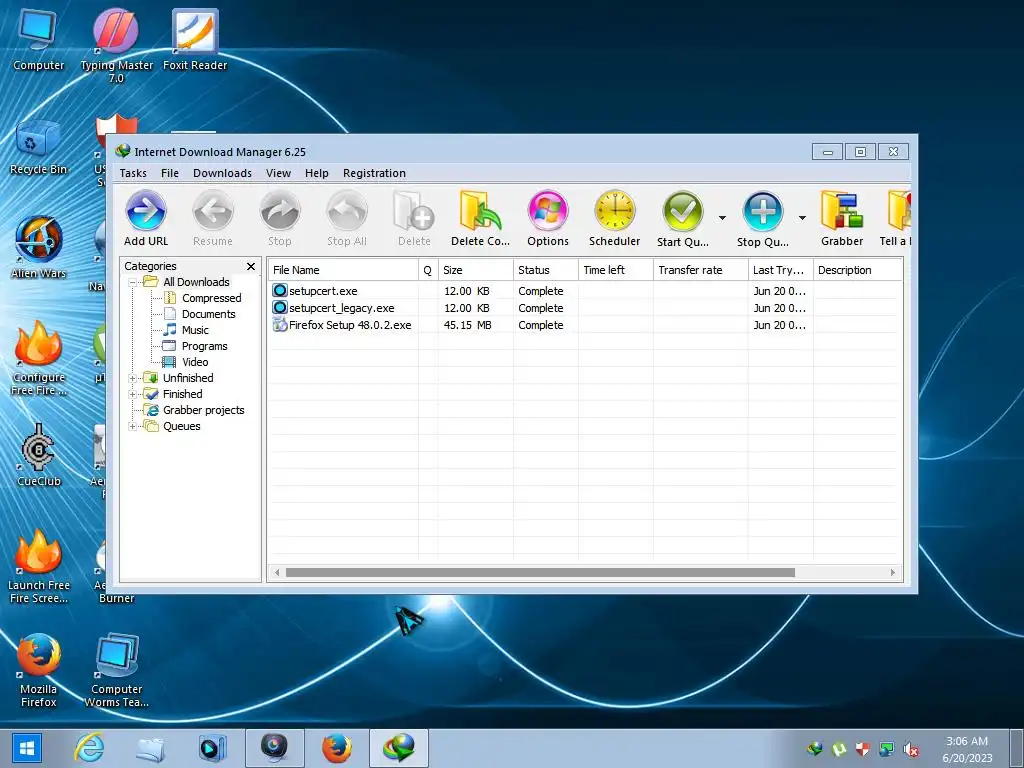
Task: Click the Alien Wars desktop icon
Action: click(39, 248)
